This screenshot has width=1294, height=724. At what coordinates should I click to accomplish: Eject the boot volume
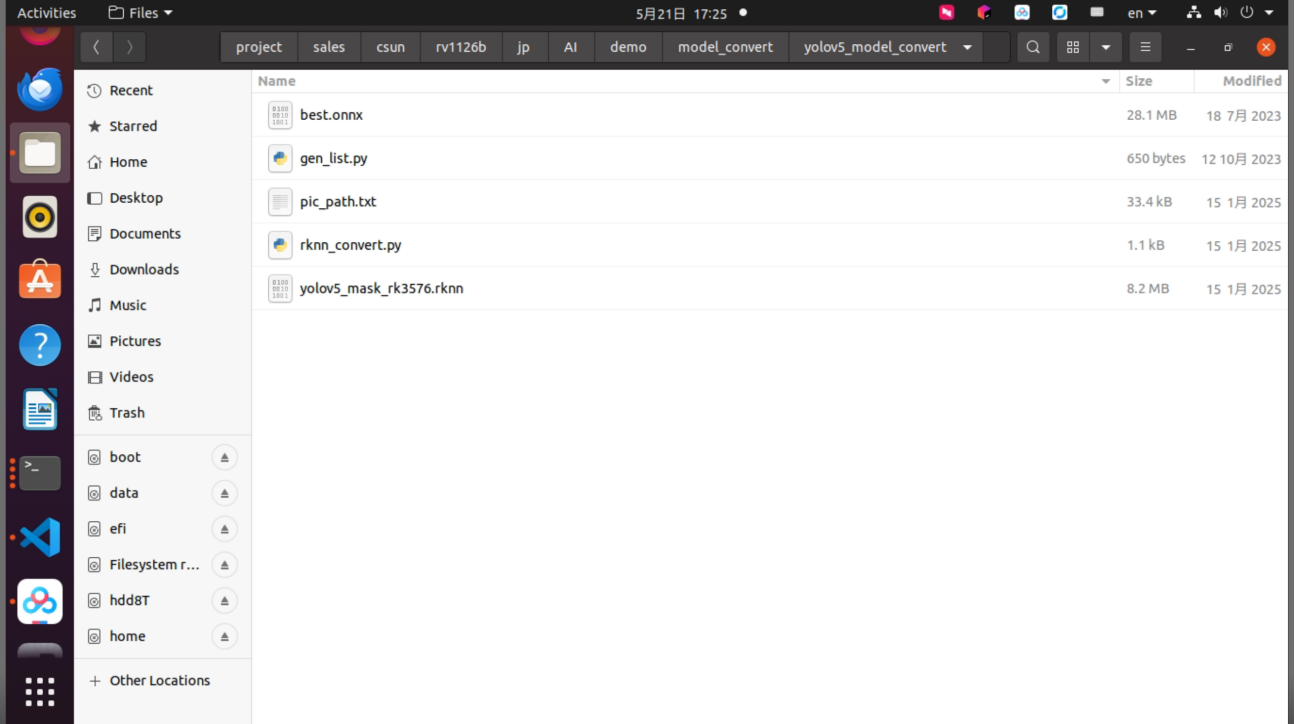click(224, 457)
